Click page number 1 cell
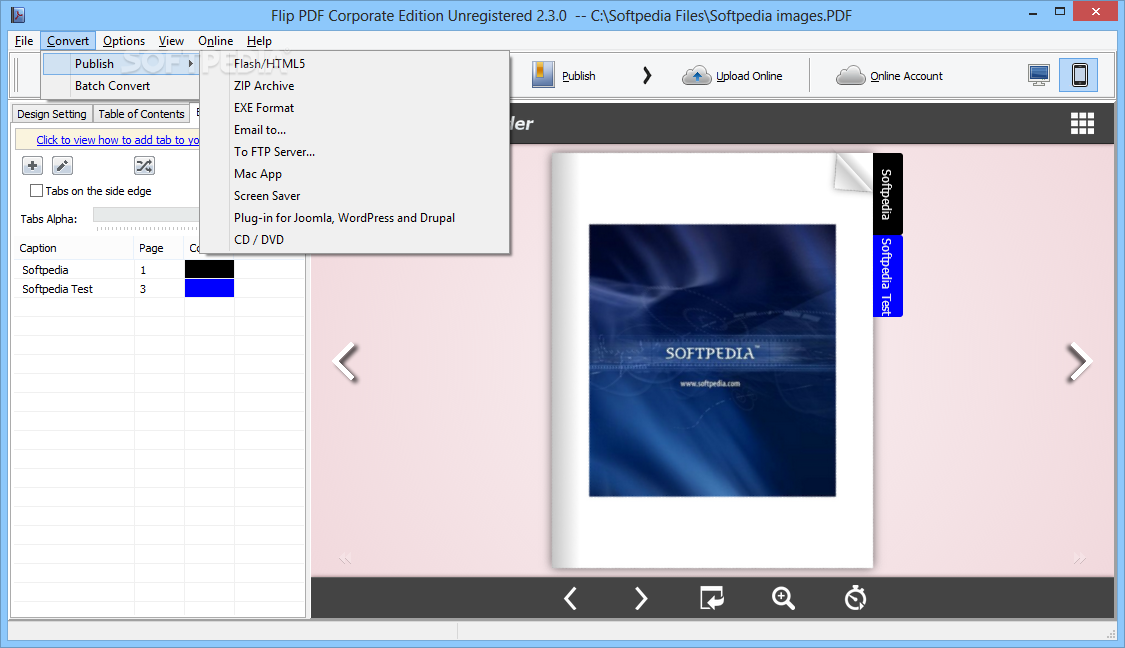Viewport: 1125px width, 648px height. click(x=159, y=270)
